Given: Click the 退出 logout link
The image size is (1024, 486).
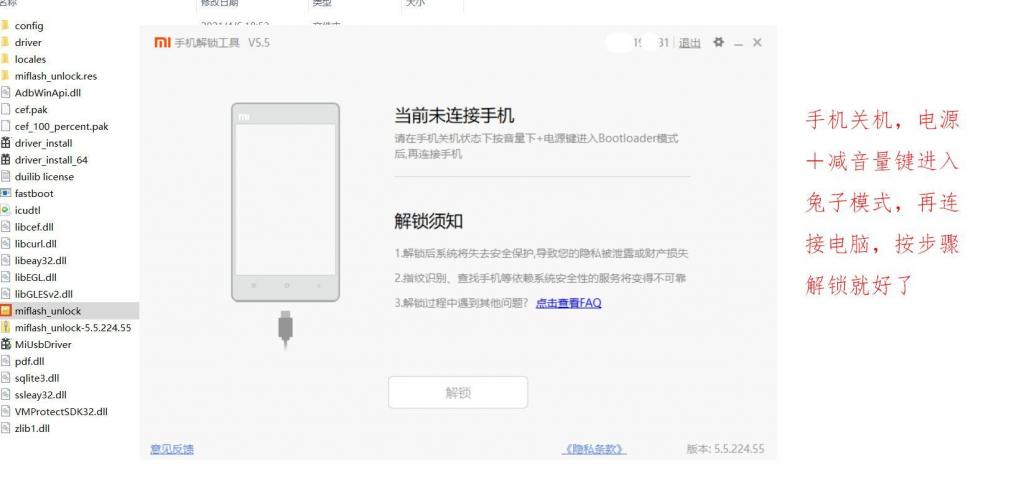Looking at the screenshot, I should point(690,43).
